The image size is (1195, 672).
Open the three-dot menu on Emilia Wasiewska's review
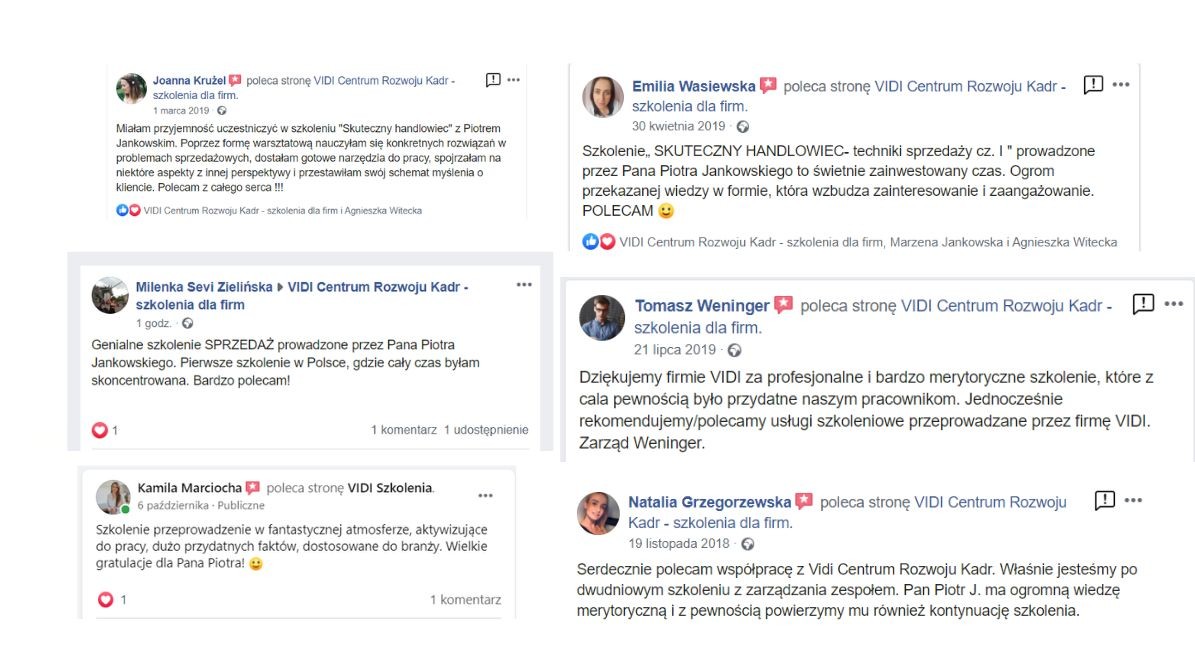[1121, 85]
